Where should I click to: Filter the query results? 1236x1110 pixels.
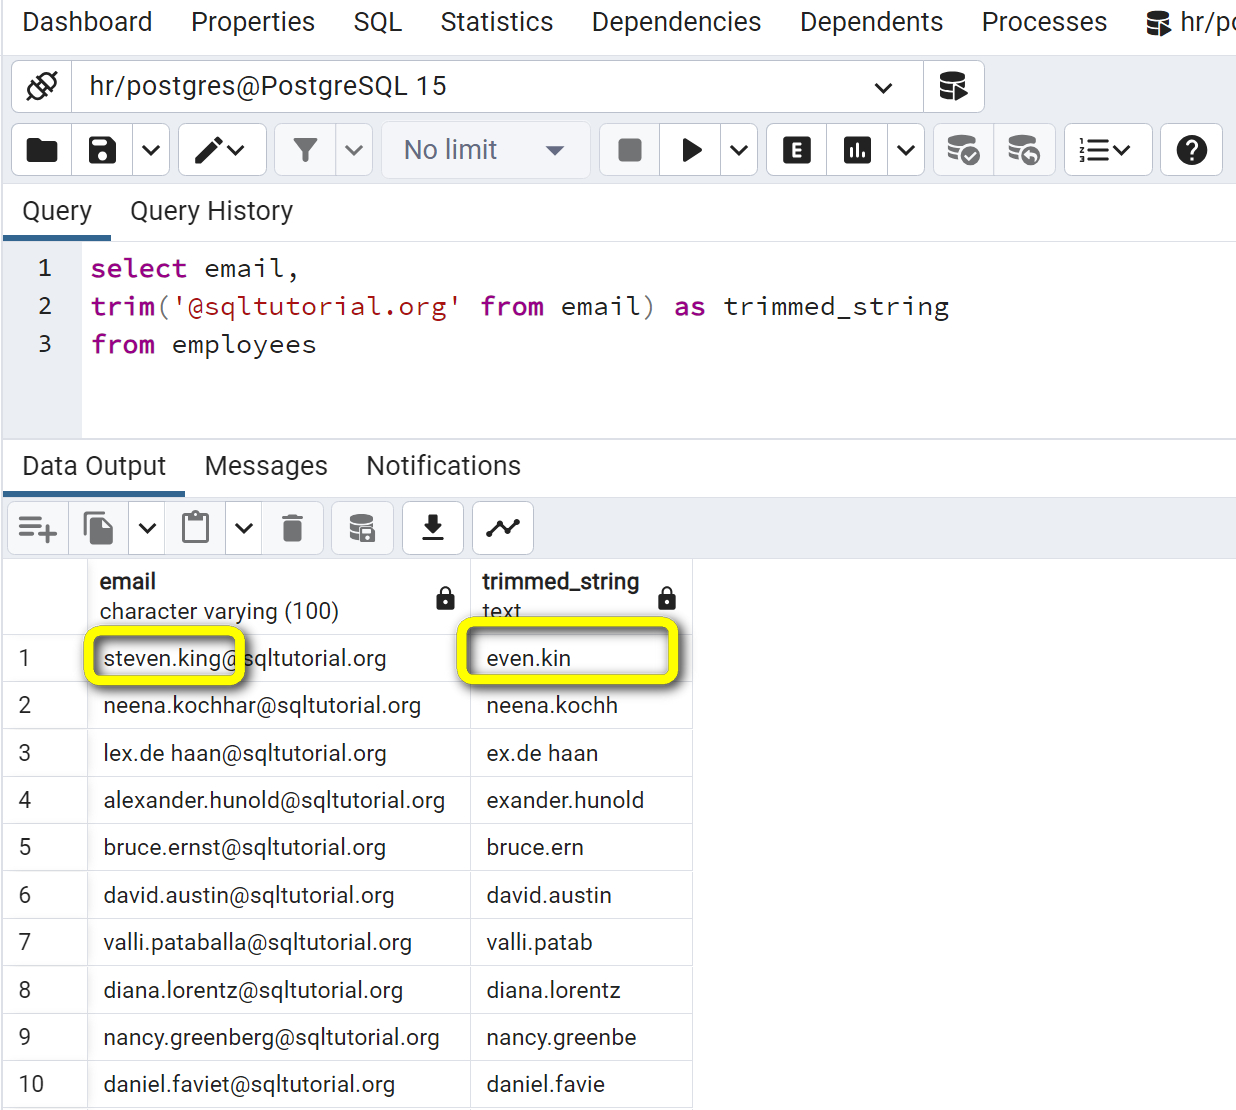[x=305, y=149]
